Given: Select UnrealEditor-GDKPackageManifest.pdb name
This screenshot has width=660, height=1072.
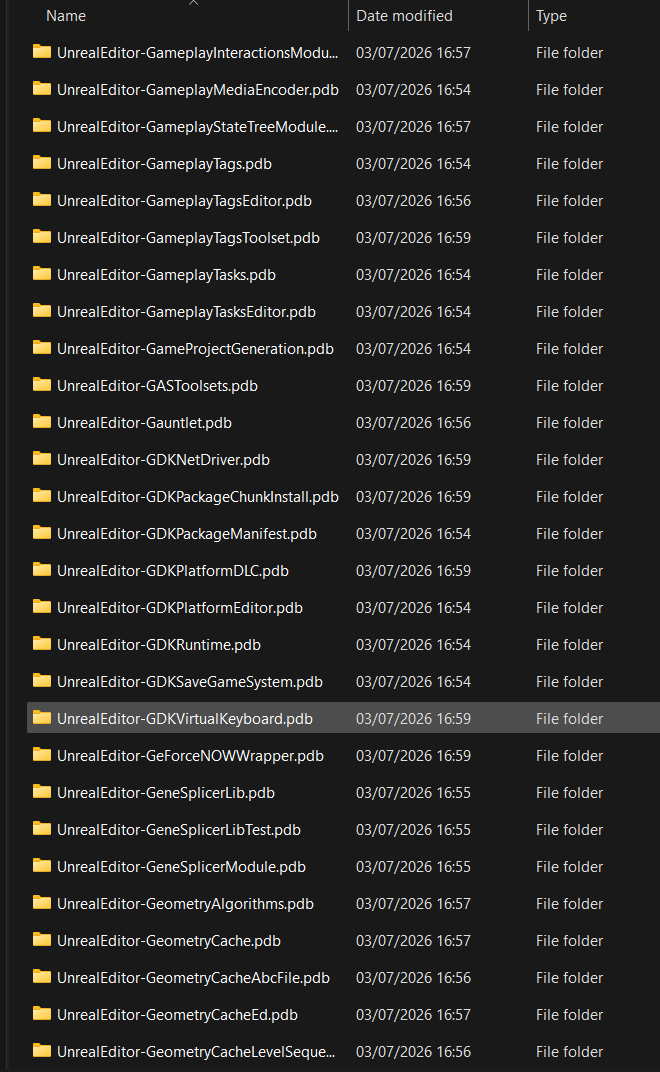Looking at the screenshot, I should tap(187, 533).
